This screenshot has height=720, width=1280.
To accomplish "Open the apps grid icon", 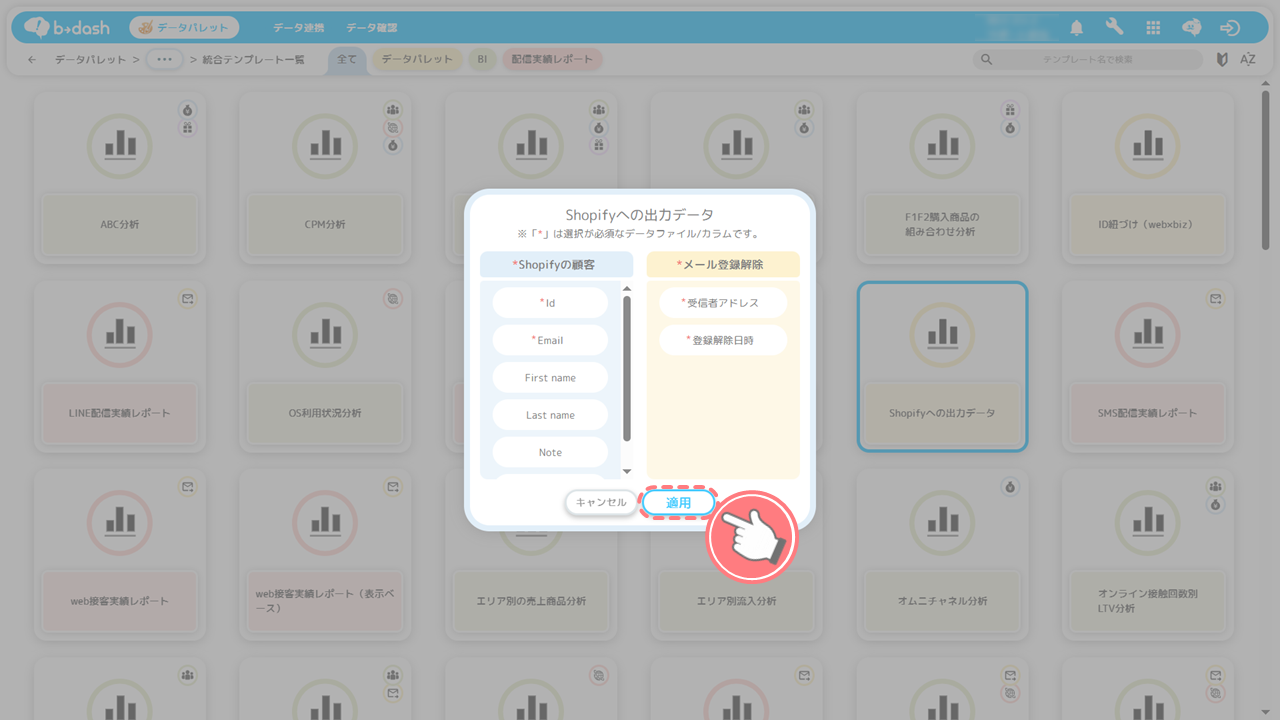I will click(1153, 28).
